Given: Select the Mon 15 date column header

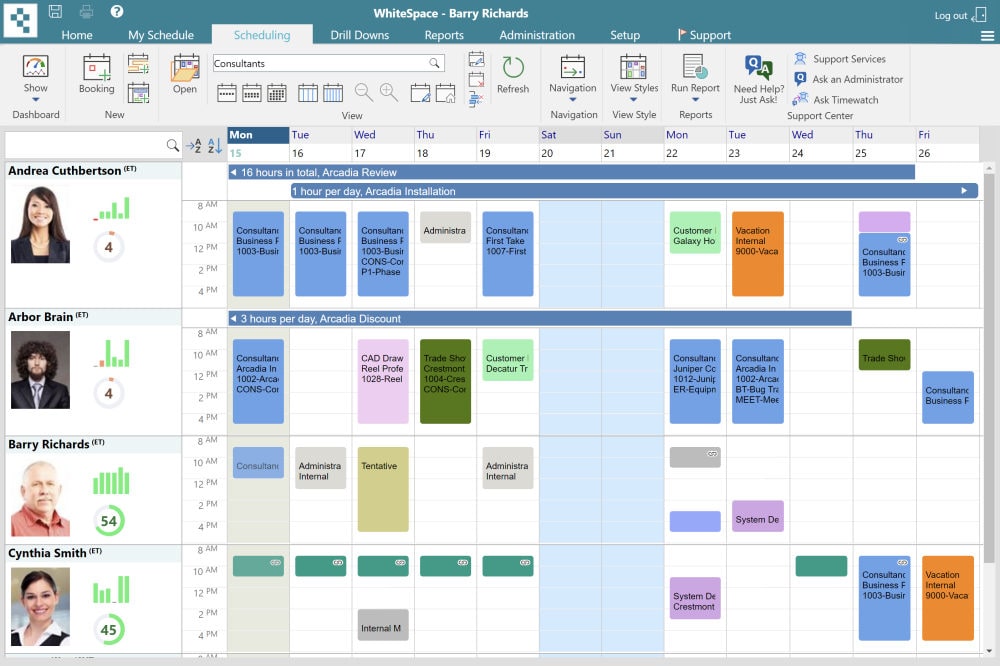Looking at the screenshot, I should [x=258, y=144].
